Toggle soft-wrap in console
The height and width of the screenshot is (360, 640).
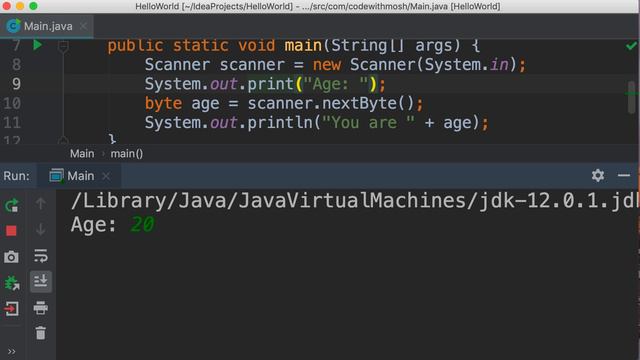[x=40, y=256]
